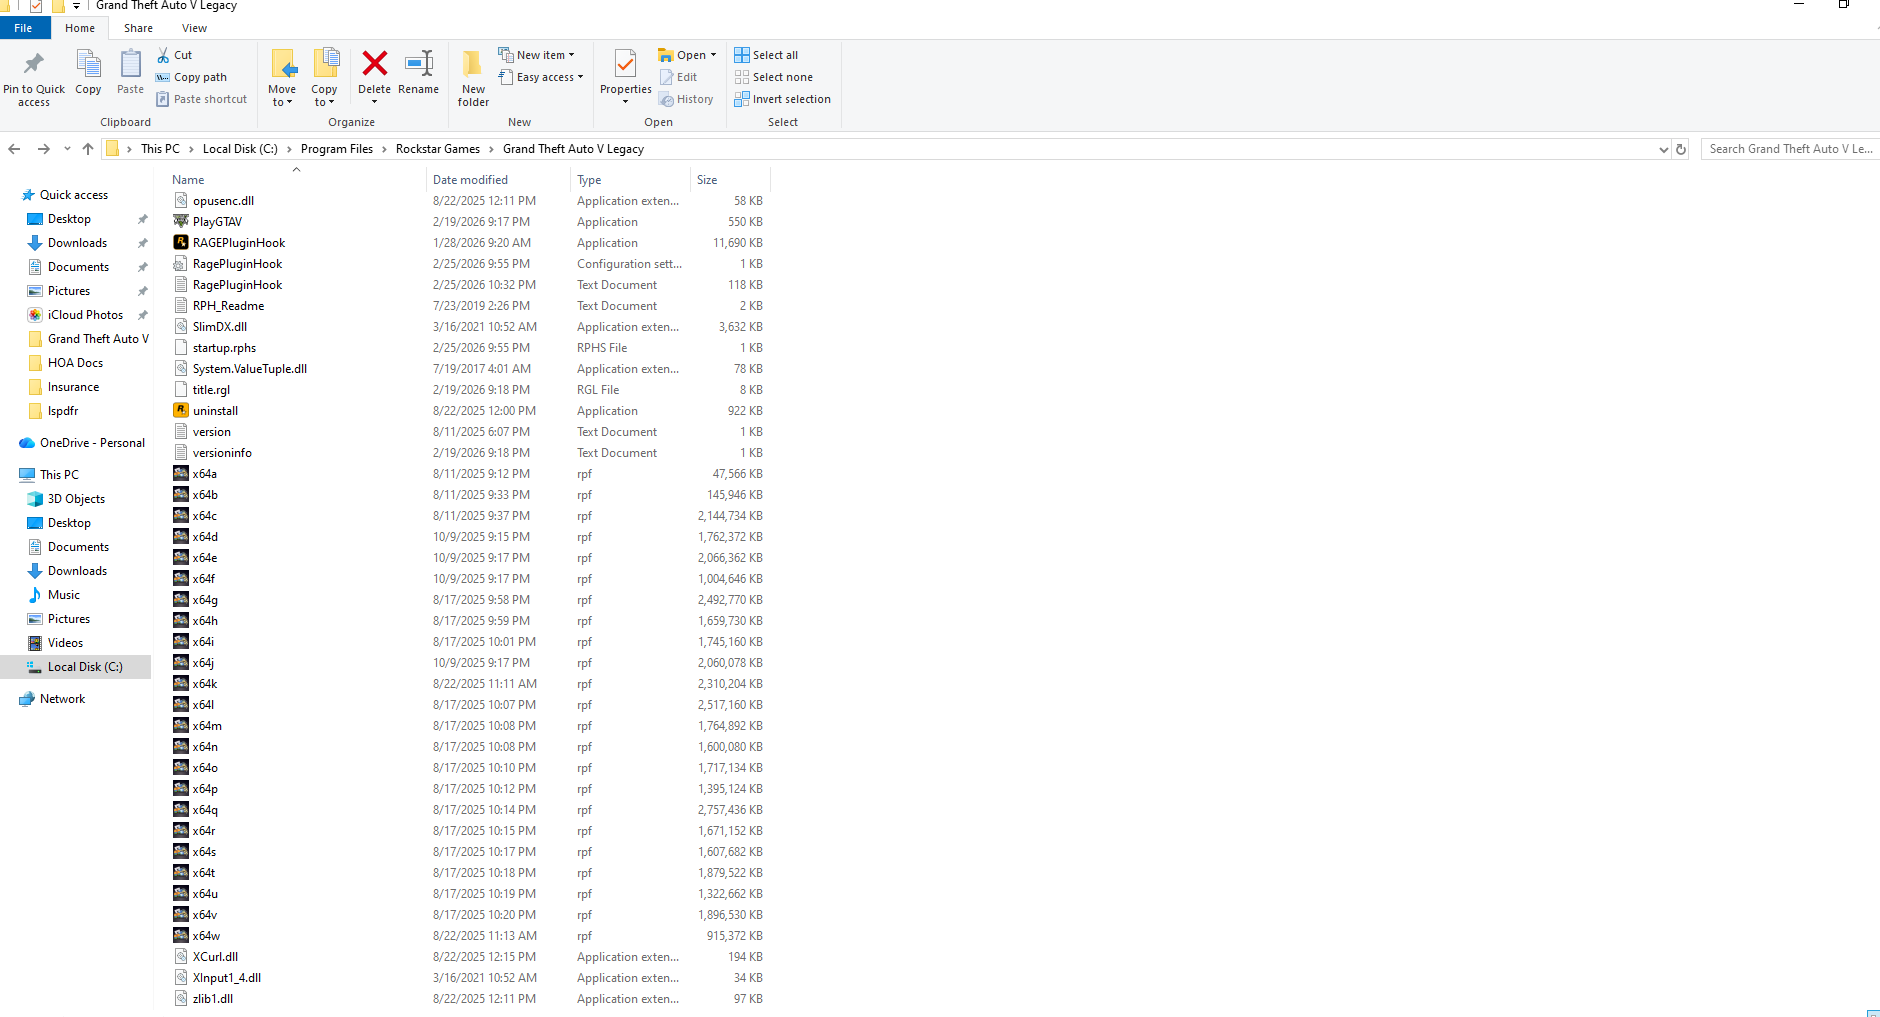Click the Edit button in Open group
The height and width of the screenshot is (1017, 1880).
point(678,77)
